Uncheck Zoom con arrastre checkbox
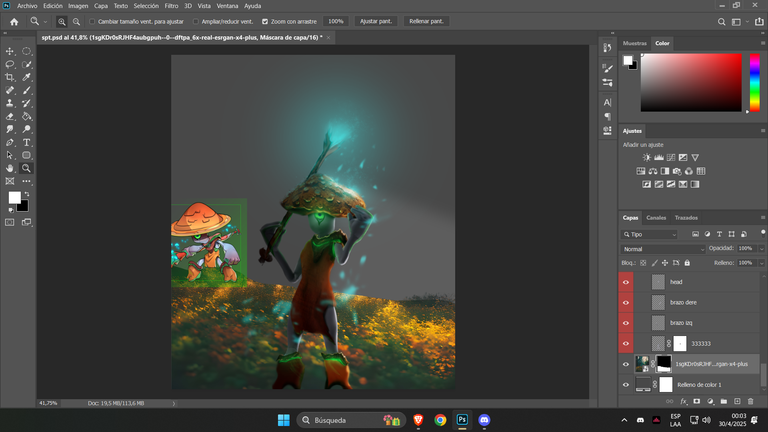The width and height of the screenshot is (768, 432). click(265, 22)
